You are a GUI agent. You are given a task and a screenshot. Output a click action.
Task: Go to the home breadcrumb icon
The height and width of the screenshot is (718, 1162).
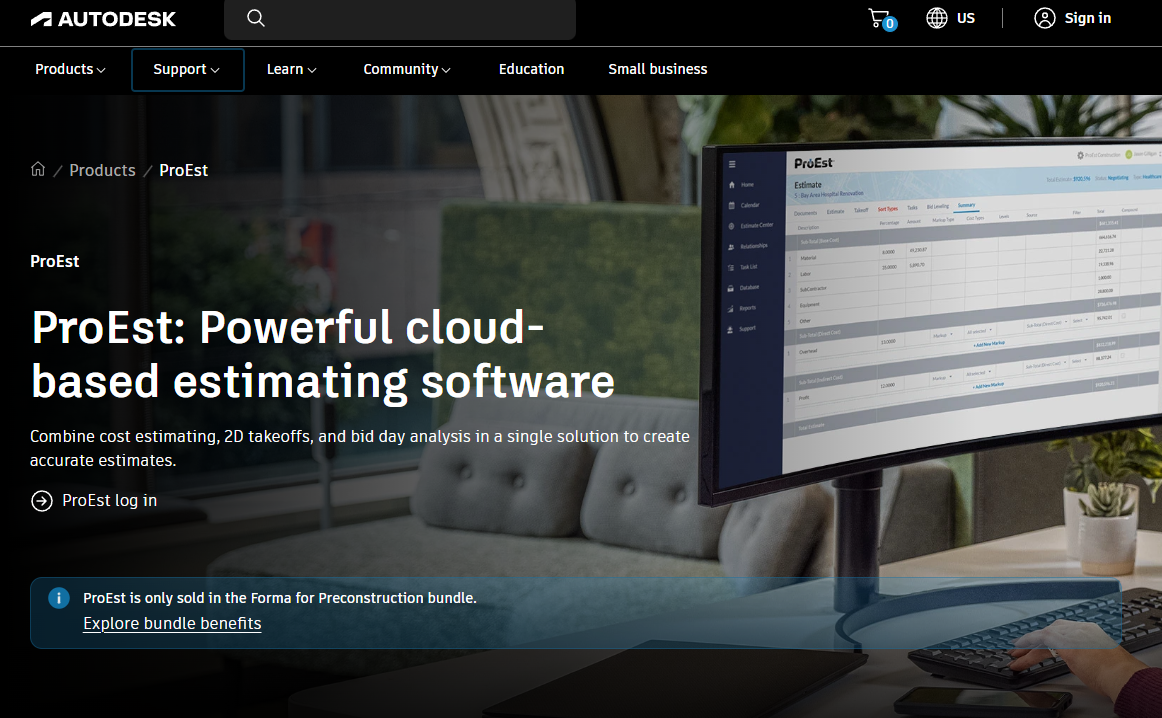click(38, 170)
